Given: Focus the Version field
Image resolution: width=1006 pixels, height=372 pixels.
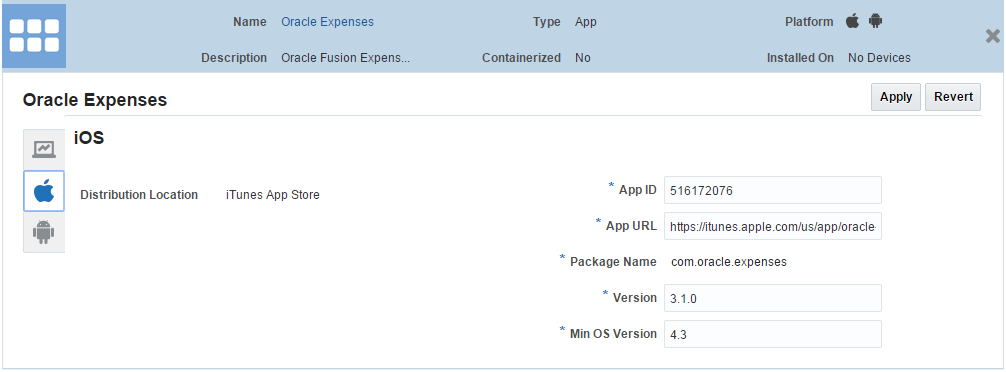Looking at the screenshot, I should 772,298.
